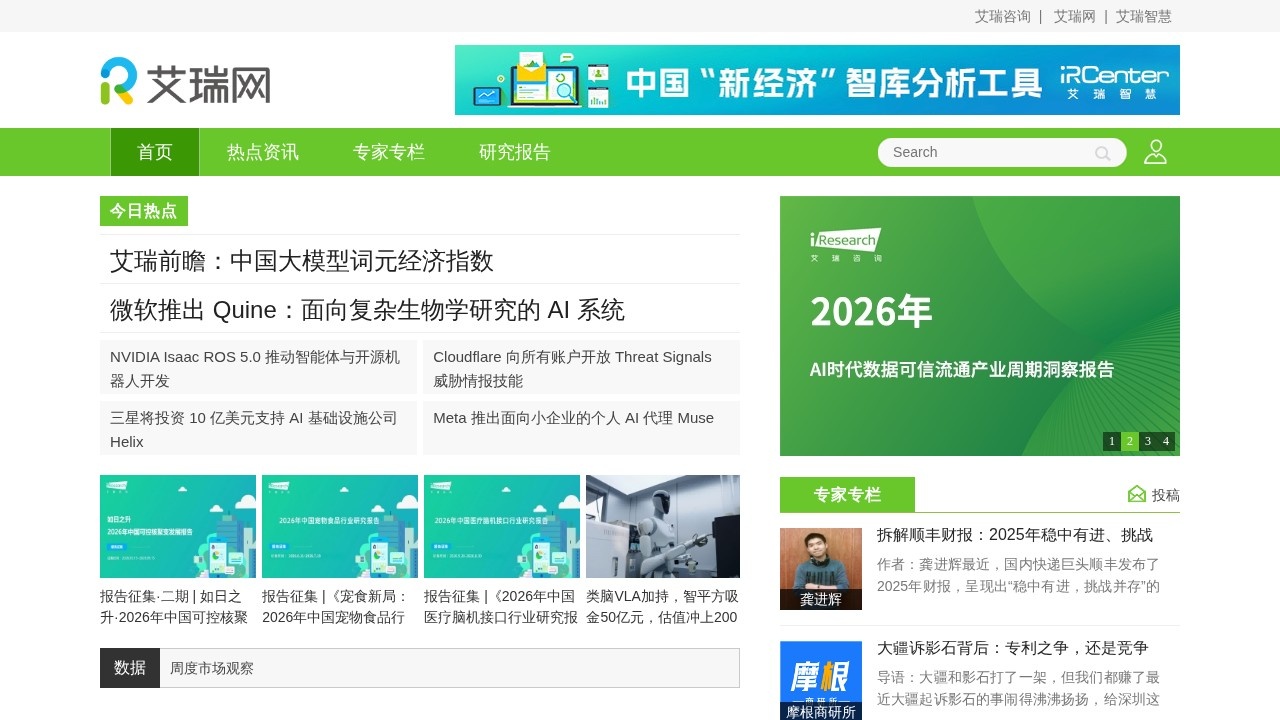1280x720 pixels.
Task: Open excerpt 作者：龚进辉最近，国内快递巨头
Action: (1019, 575)
